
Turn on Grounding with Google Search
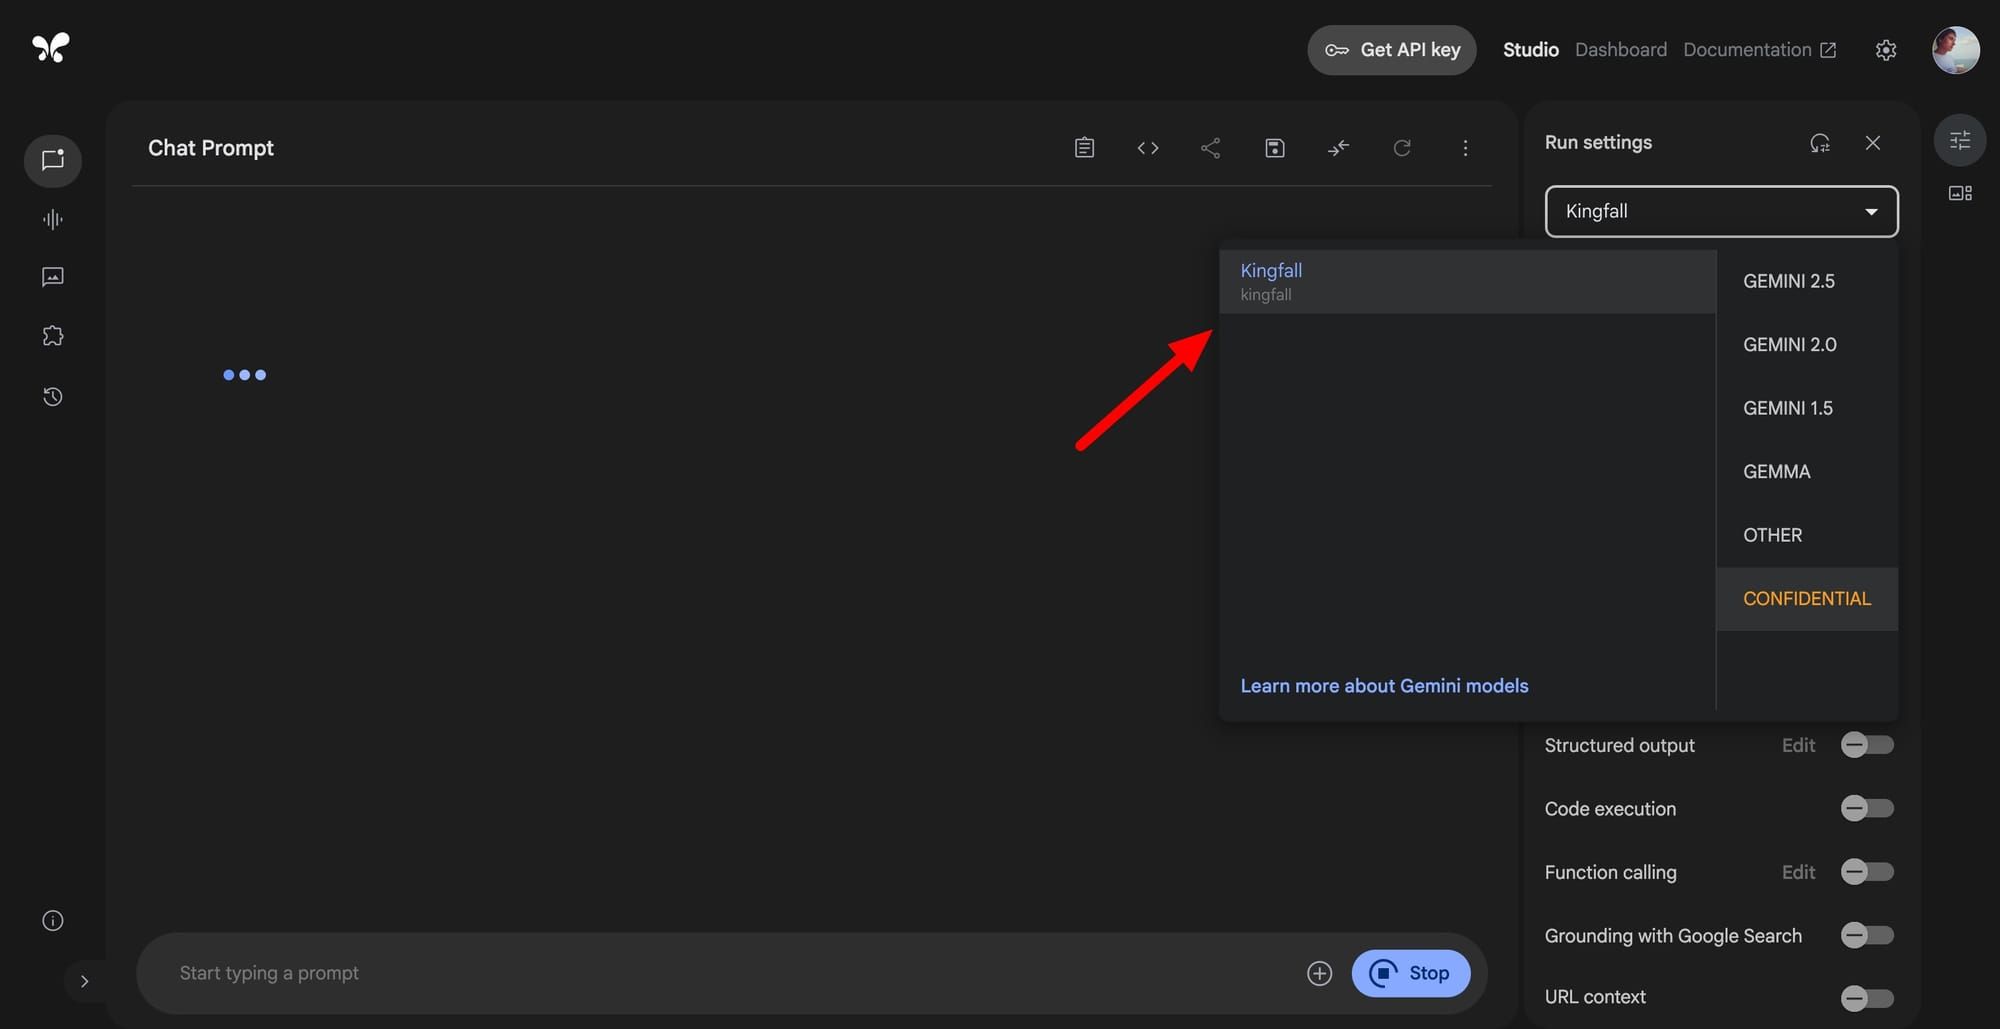(x=1866, y=935)
